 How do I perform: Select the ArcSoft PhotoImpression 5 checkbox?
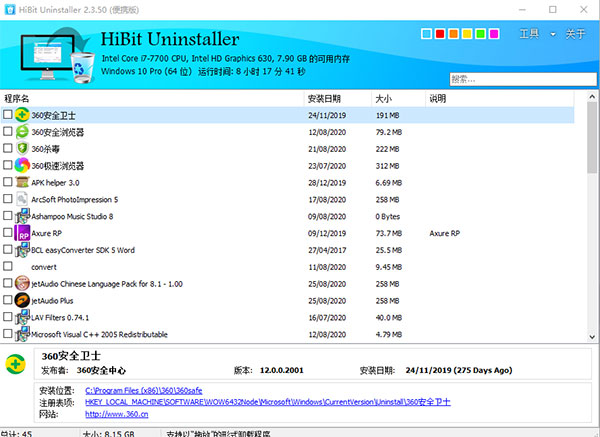point(8,199)
